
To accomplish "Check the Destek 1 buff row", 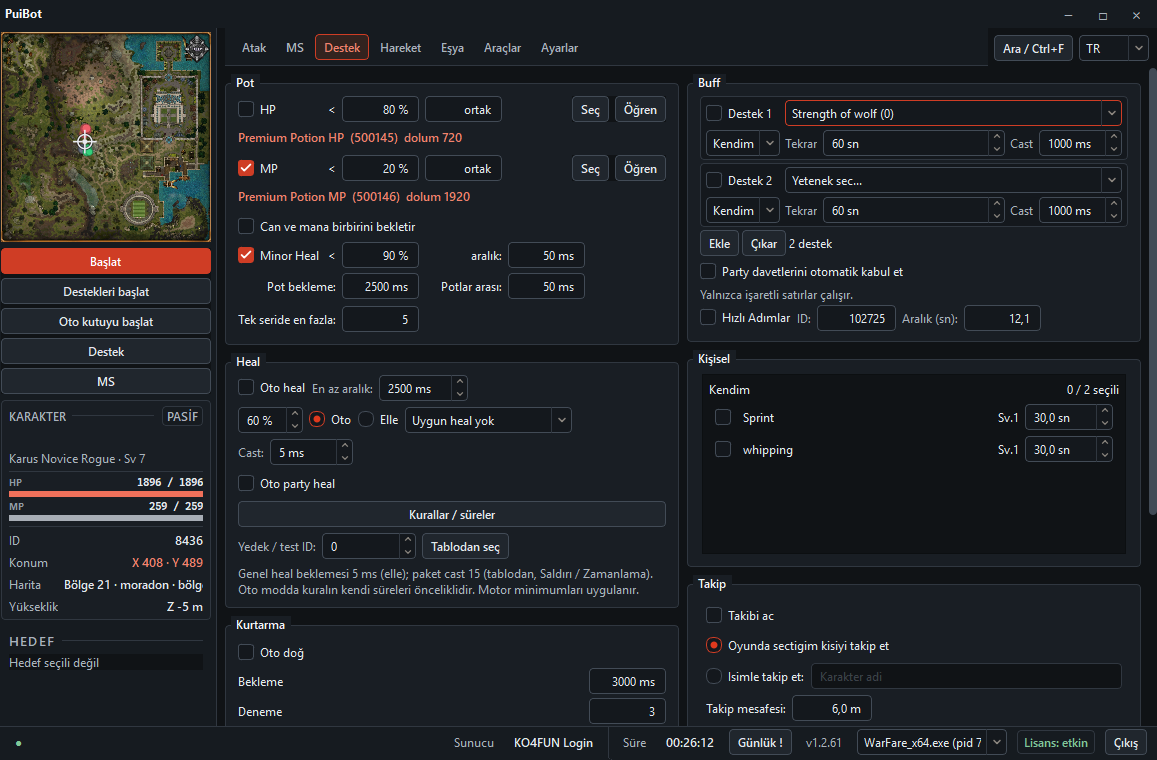I will 714,114.
